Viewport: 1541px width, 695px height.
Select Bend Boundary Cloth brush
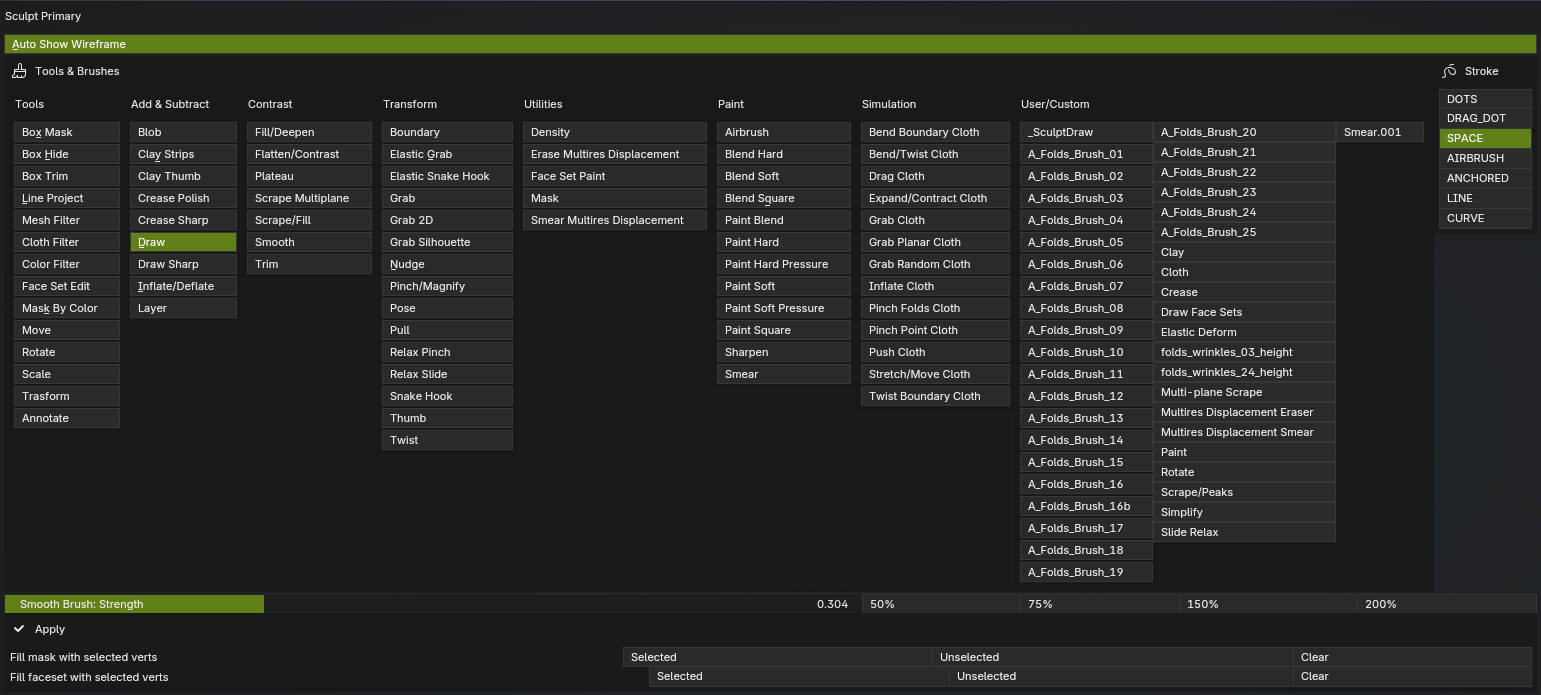936,132
